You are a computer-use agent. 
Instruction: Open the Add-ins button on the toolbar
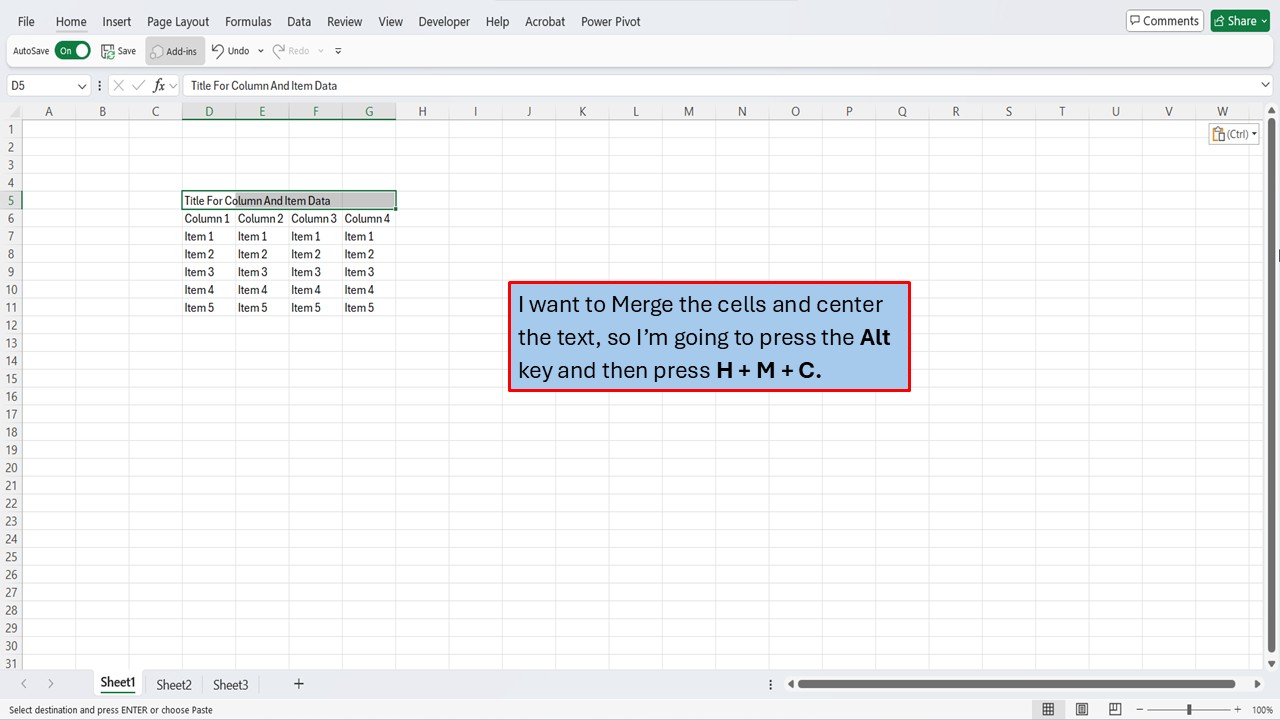pyautogui.click(x=174, y=50)
